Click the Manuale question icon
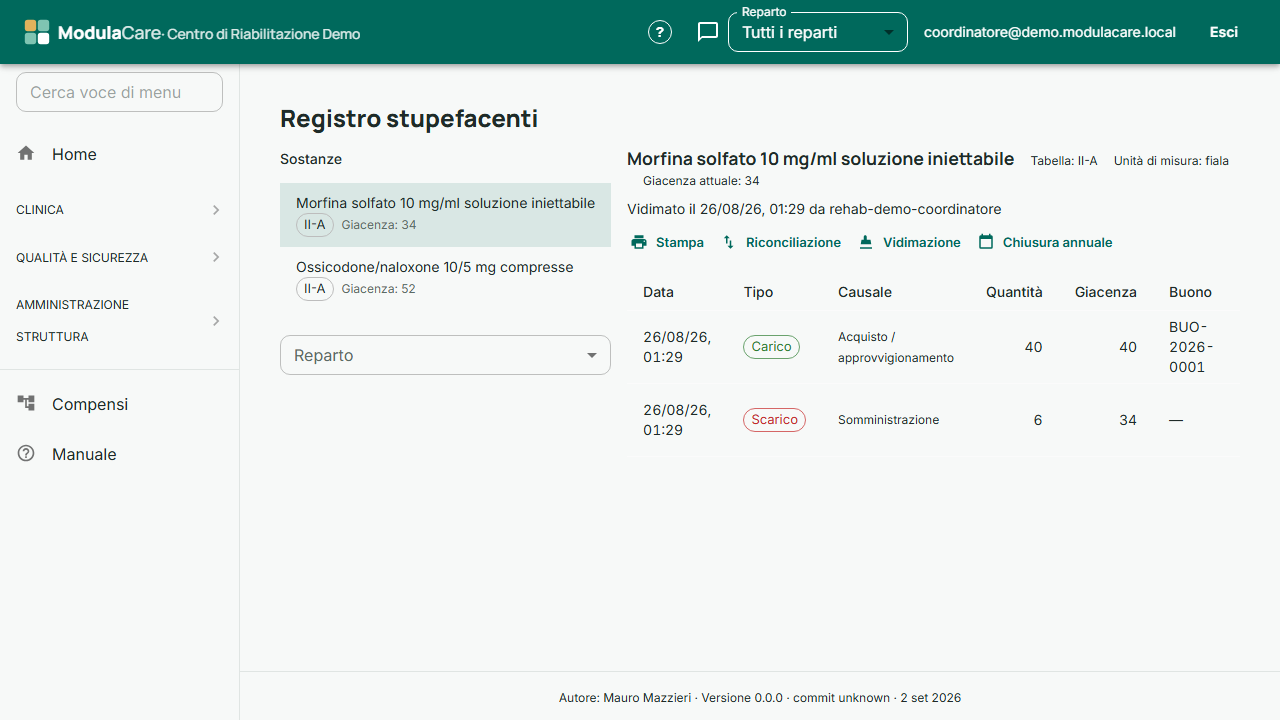1280x720 pixels. 26,454
